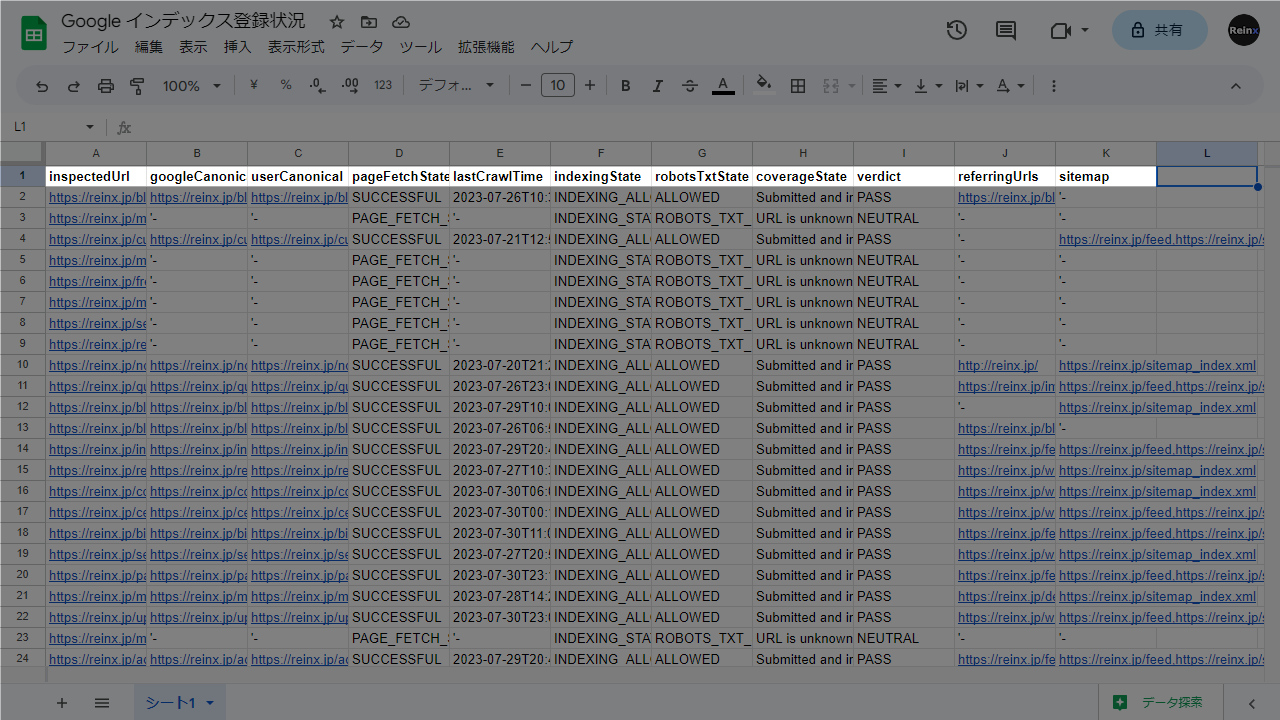Screen dimensions: 1280x720
Task: Click the document title Google インデックス登録状況
Action: [184, 21]
